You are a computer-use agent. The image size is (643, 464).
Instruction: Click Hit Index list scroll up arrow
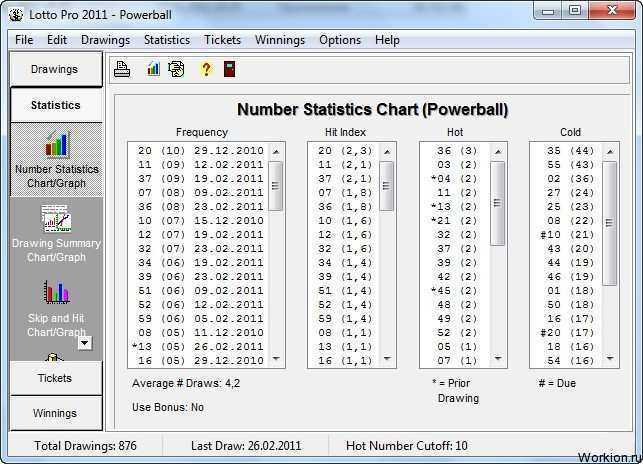pyautogui.click(x=387, y=151)
